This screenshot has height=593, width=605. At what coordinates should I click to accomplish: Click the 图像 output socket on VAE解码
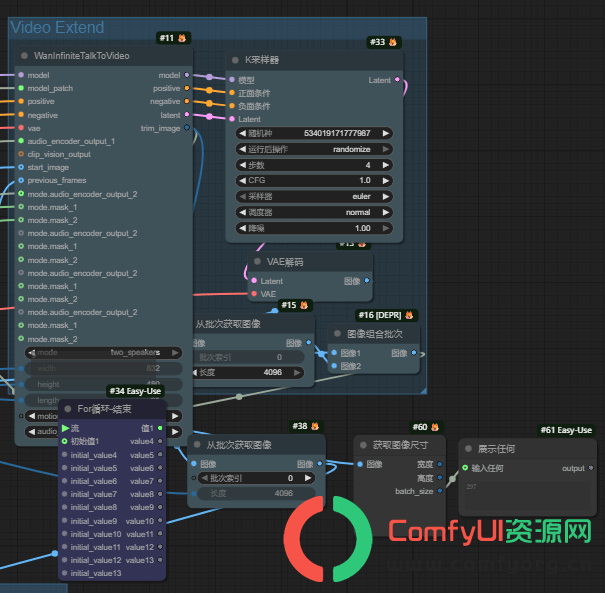pos(367,280)
